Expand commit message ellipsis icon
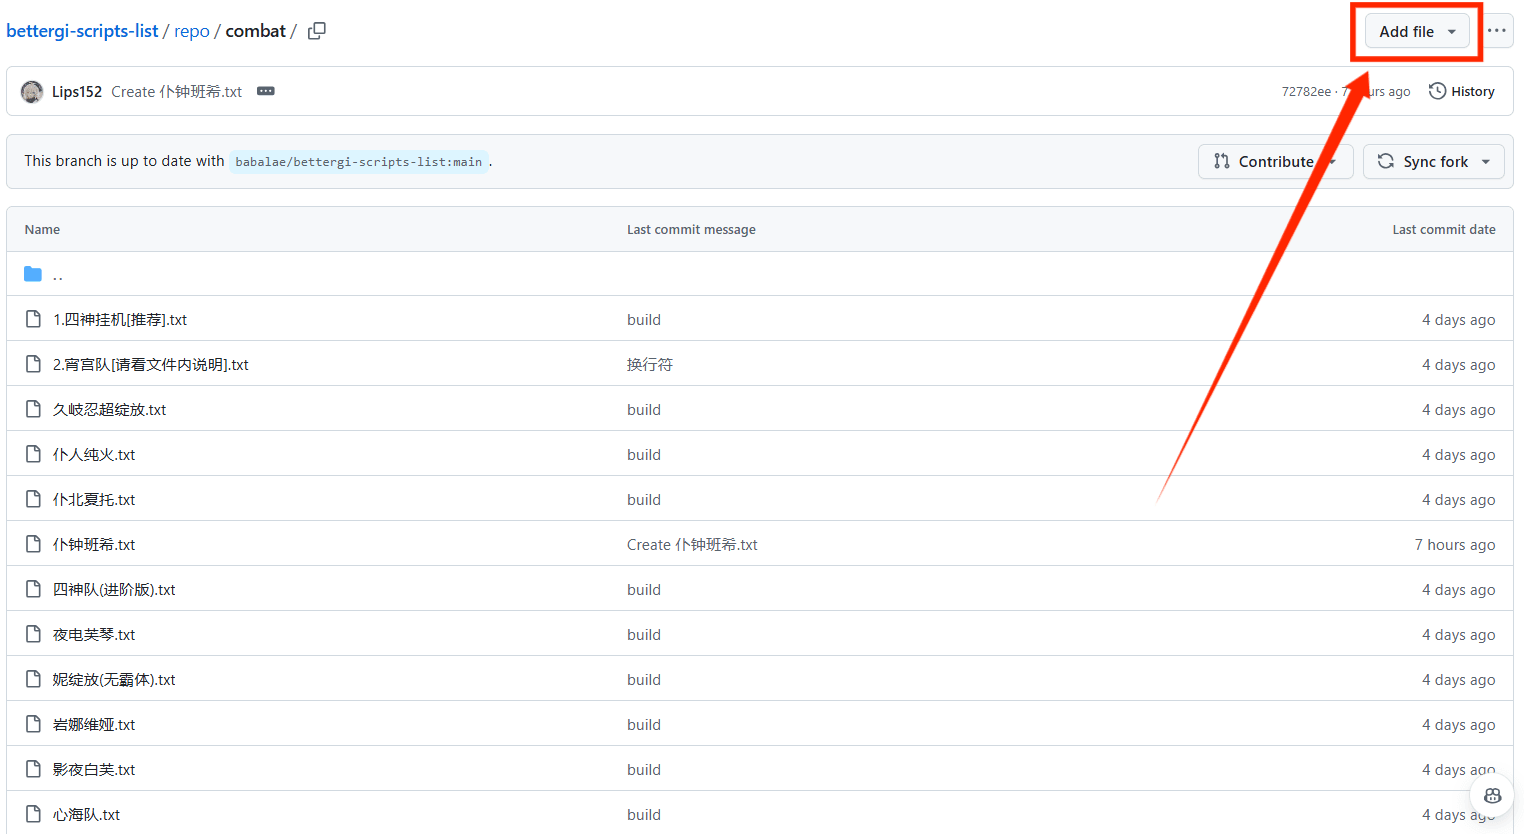The width and height of the screenshot is (1524, 834). tap(265, 91)
